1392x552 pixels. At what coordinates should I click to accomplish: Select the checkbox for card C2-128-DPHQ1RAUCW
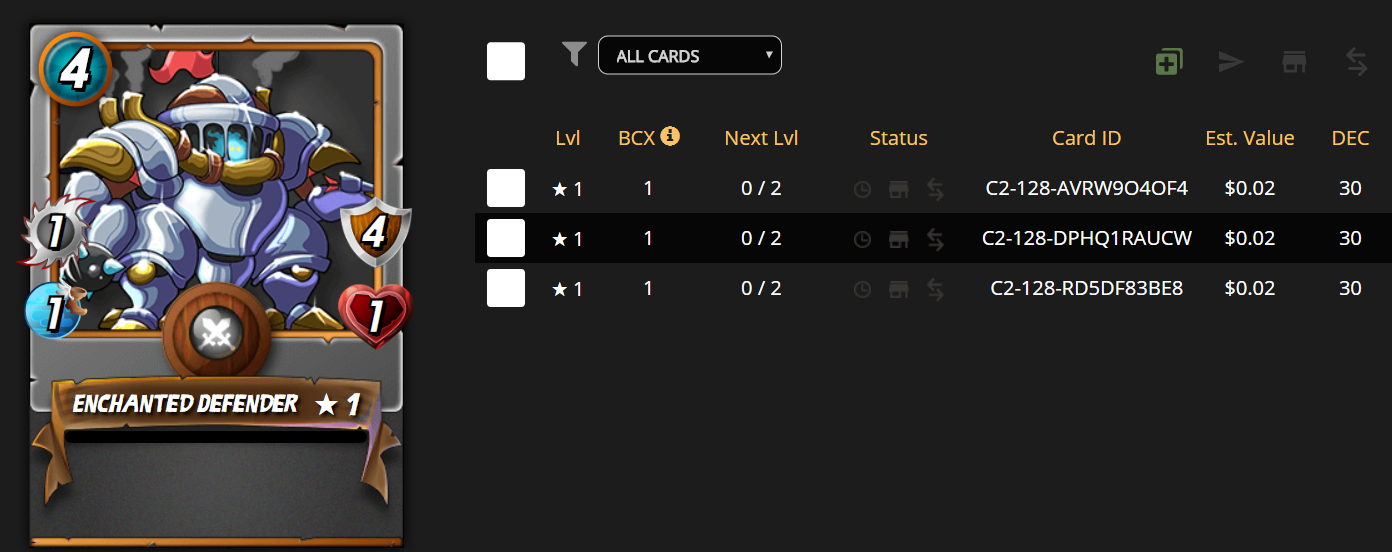click(x=506, y=238)
